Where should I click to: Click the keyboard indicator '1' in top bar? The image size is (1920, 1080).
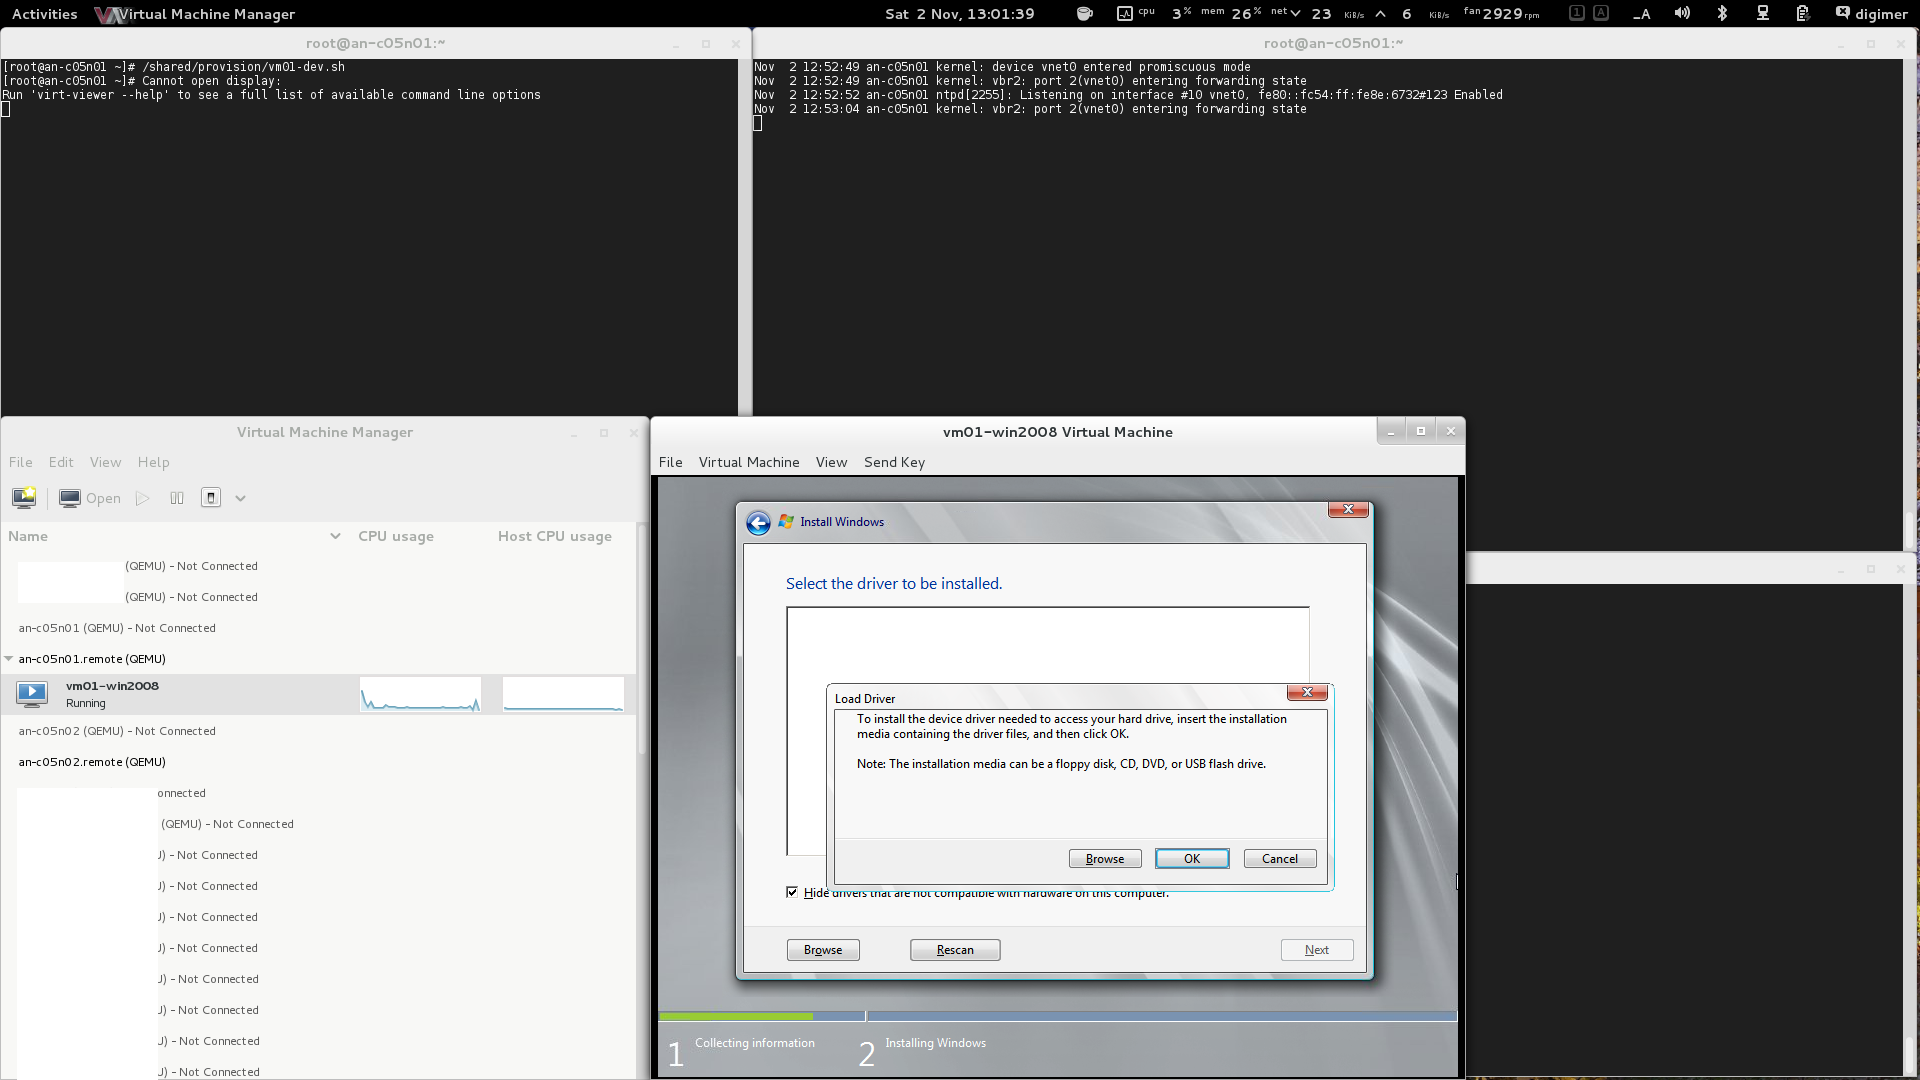(x=1577, y=13)
